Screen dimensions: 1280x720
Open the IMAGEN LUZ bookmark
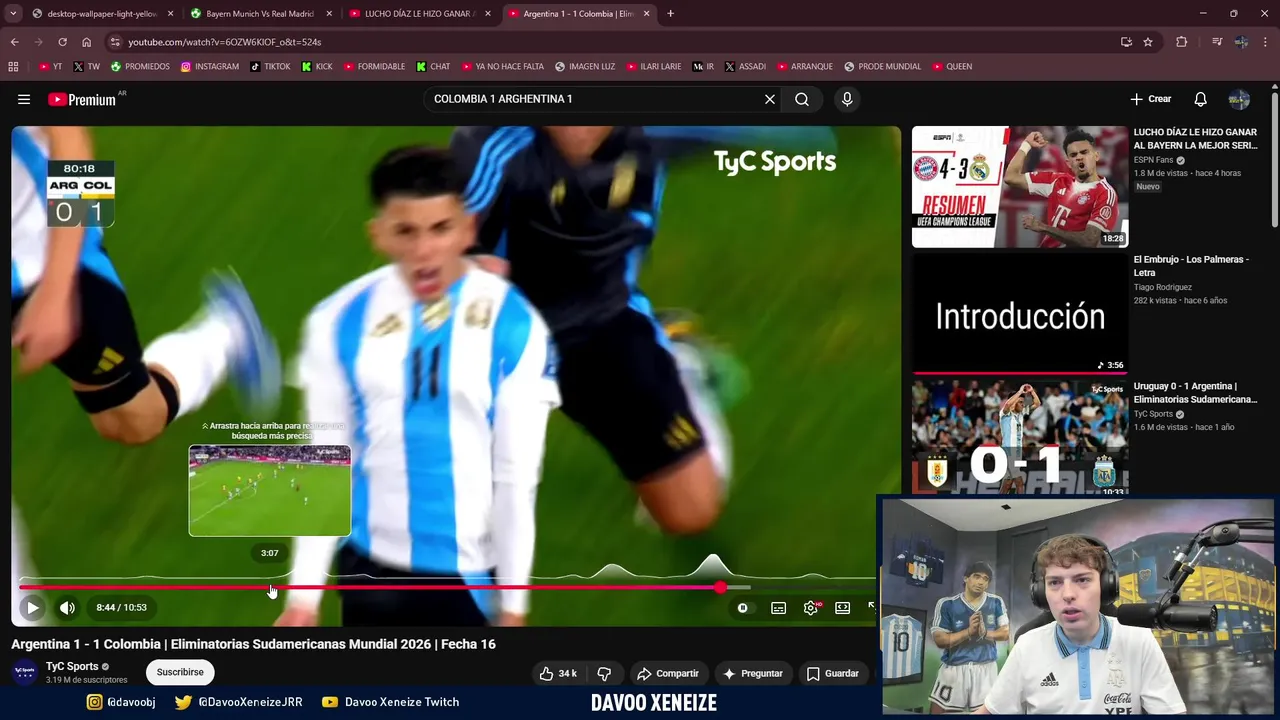click(x=585, y=67)
